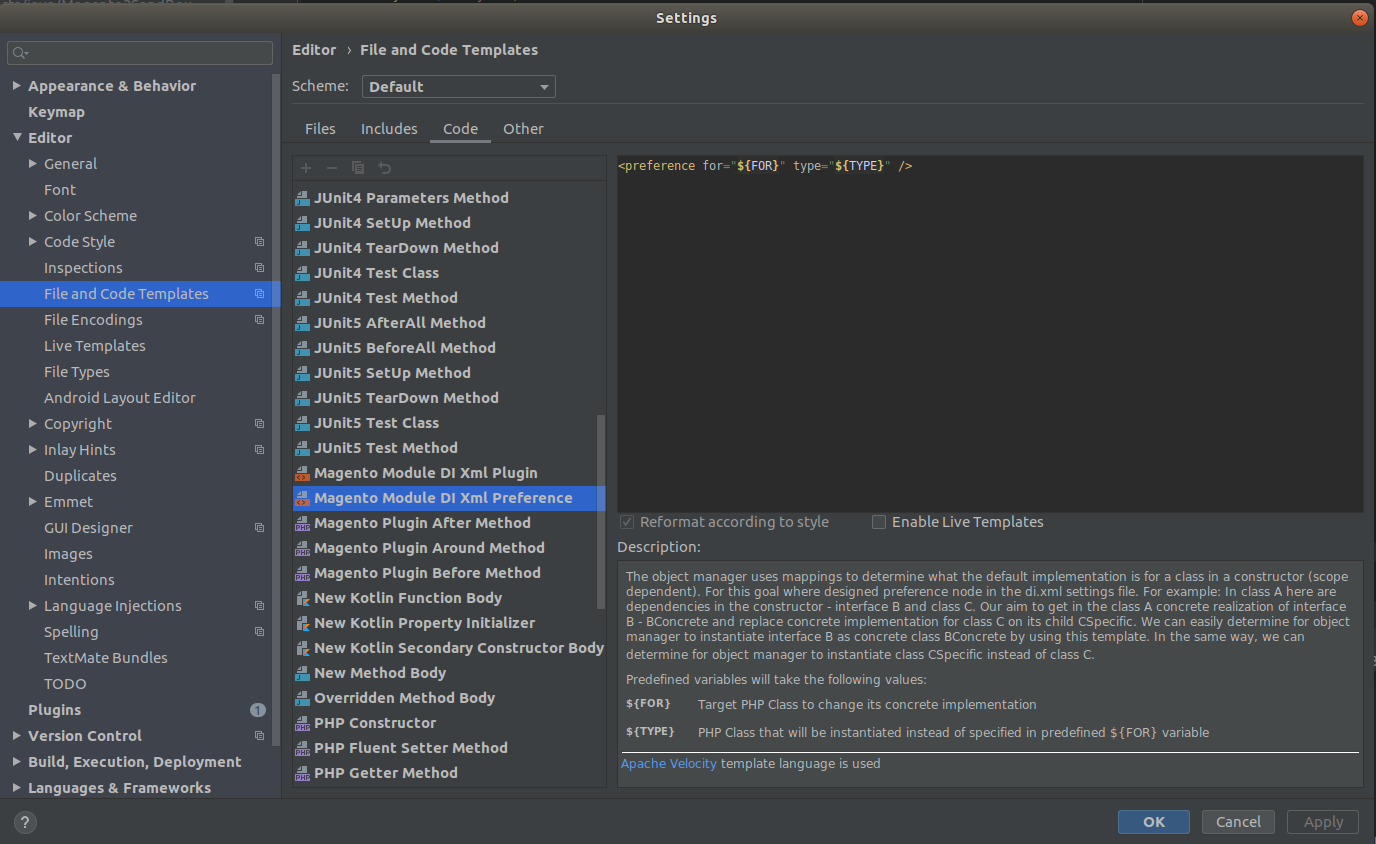This screenshot has width=1376, height=844.
Task: Click project-level icon beside Code Style
Action: click(259, 242)
